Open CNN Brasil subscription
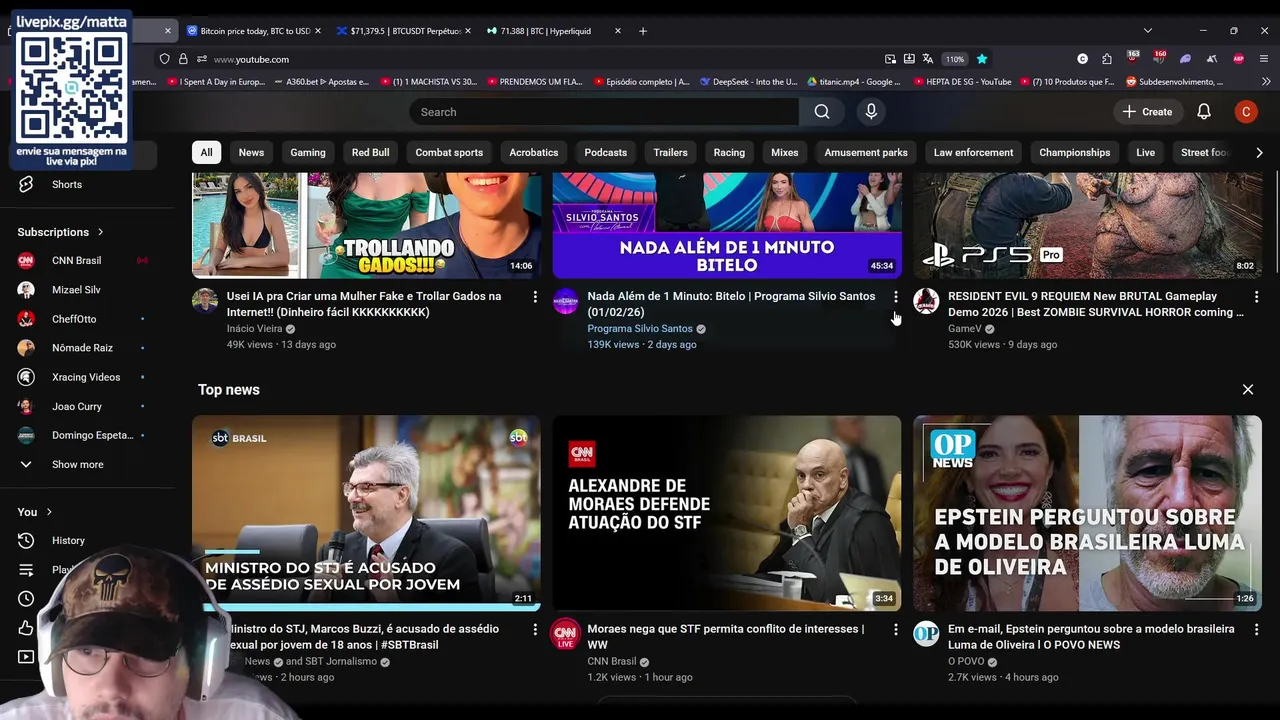The width and height of the screenshot is (1280, 720). click(x=76, y=261)
